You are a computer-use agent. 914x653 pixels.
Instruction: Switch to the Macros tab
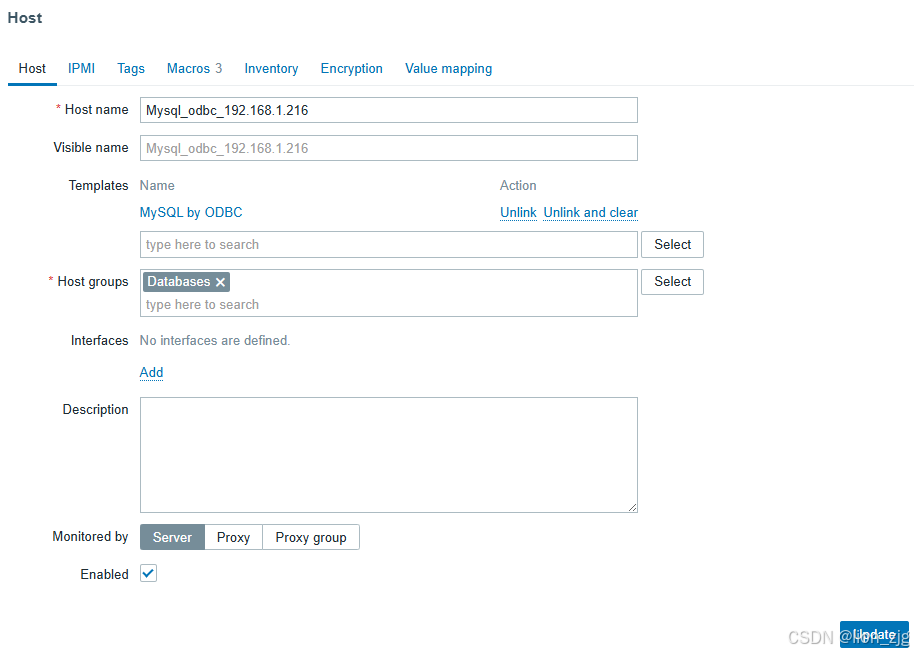click(187, 68)
